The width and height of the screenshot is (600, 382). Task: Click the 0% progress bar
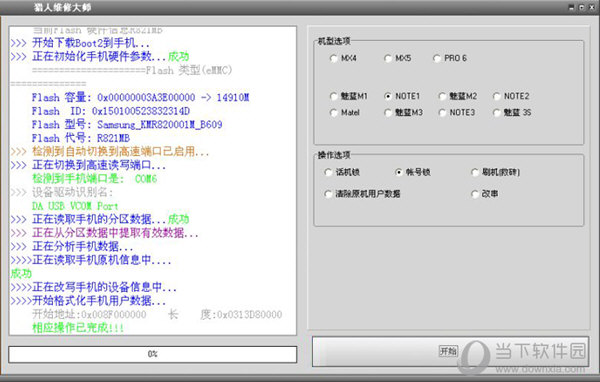coord(152,354)
